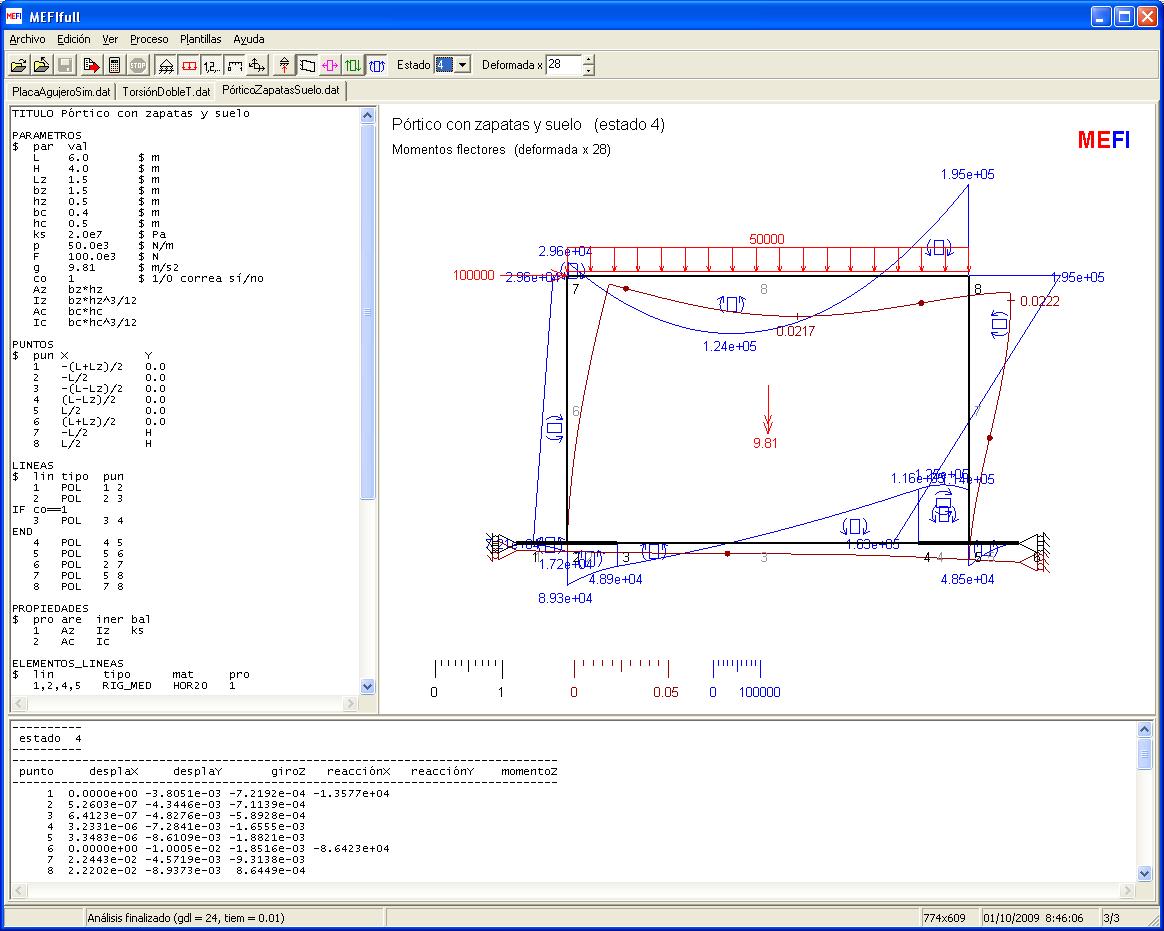Switch to the TorsiónDobleT.dat tab
This screenshot has width=1164, height=931.
(x=166, y=92)
